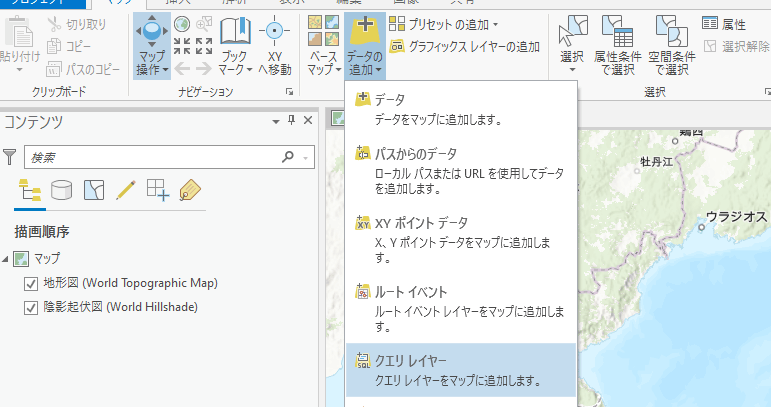Click Cut (切り取り) in the clipboard group
Image resolution: width=771 pixels, height=407 pixels.
click(x=76, y=24)
